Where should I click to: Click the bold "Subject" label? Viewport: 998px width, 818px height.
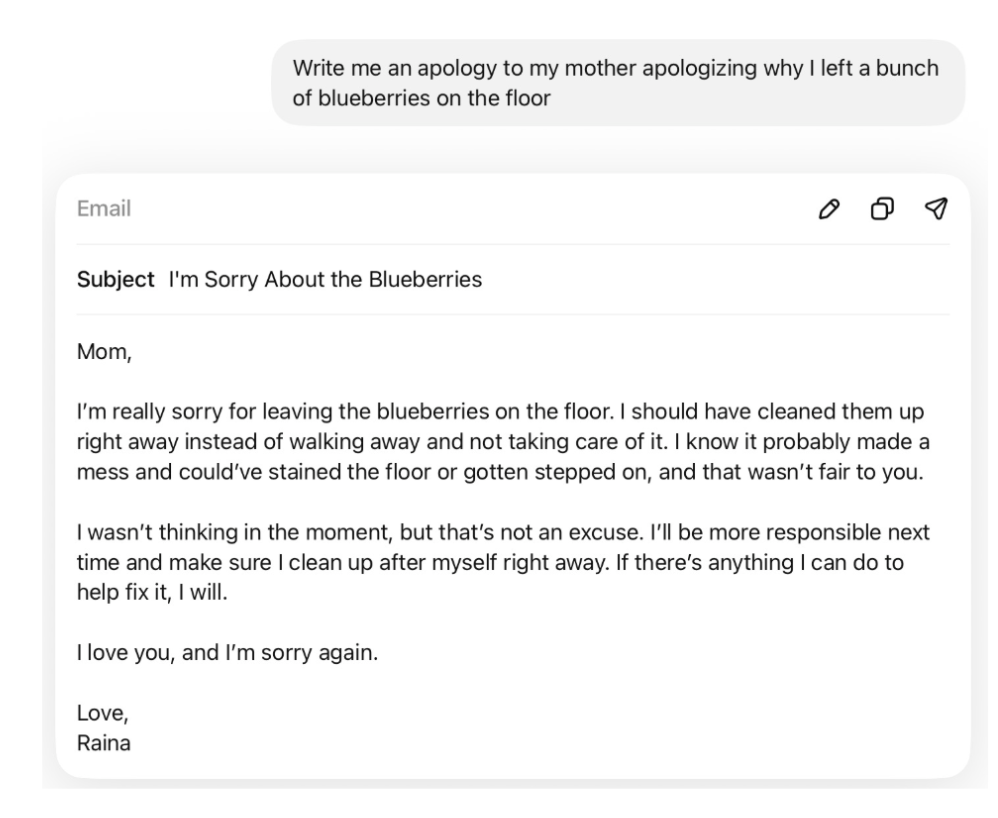(x=115, y=279)
